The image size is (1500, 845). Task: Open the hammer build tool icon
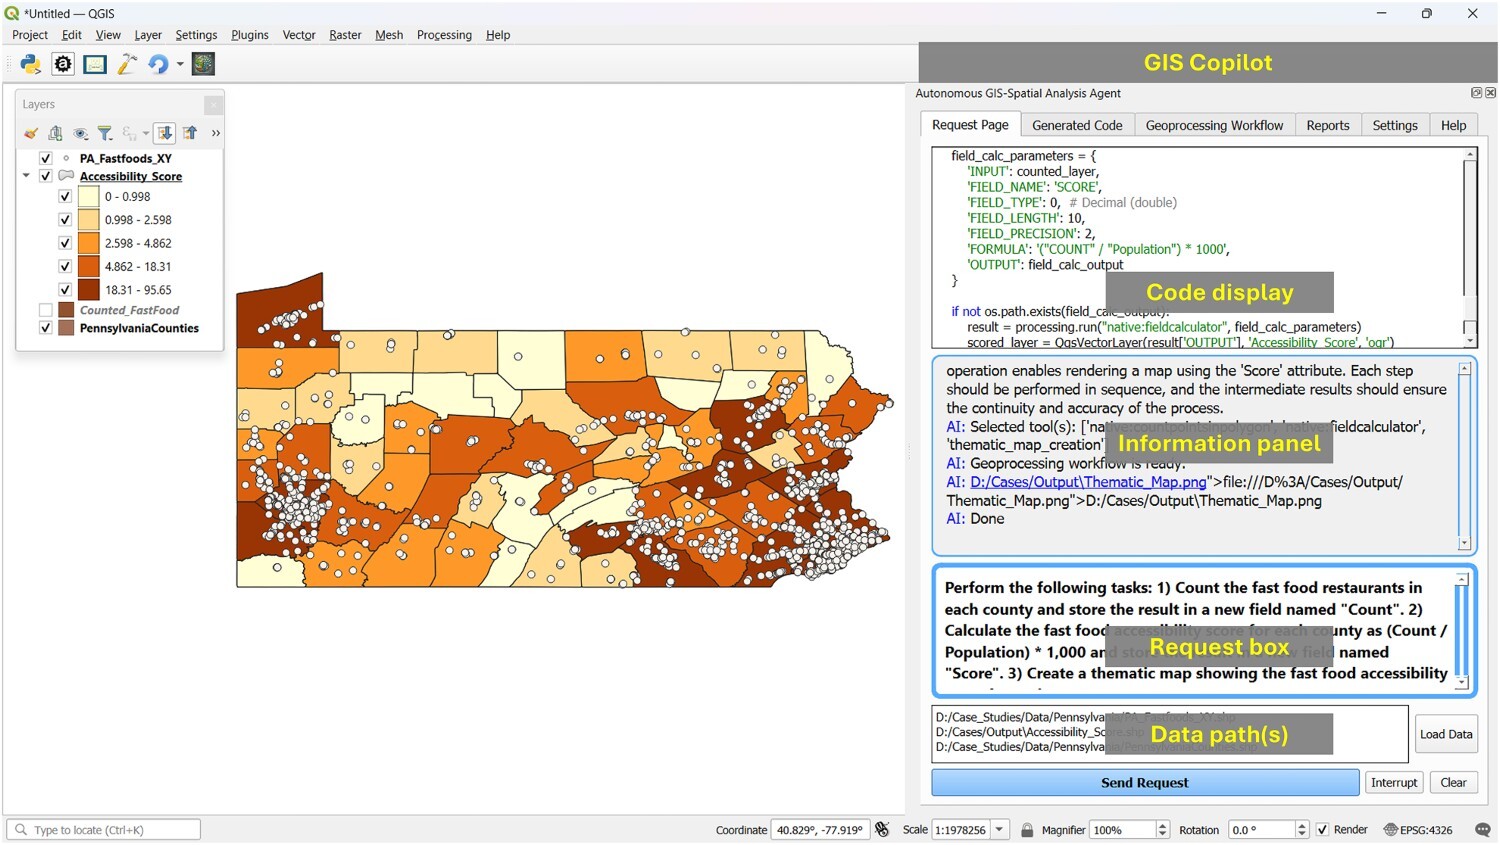click(127, 64)
